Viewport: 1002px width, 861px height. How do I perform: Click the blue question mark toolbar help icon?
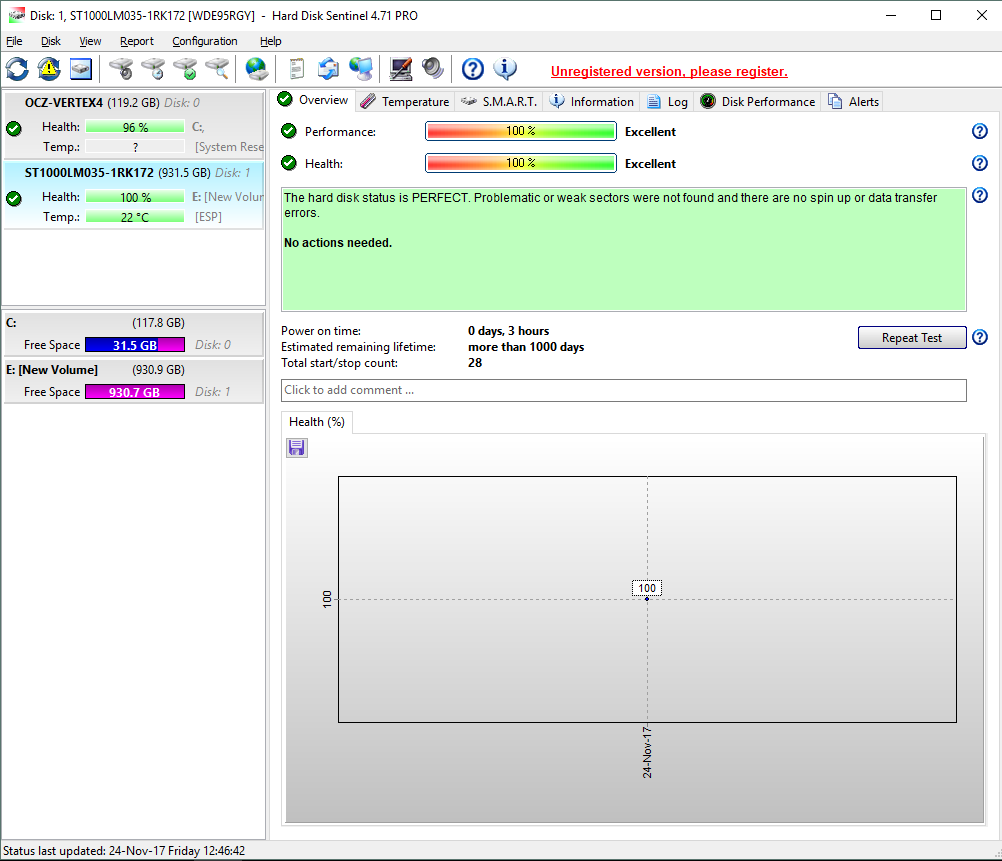tap(473, 69)
